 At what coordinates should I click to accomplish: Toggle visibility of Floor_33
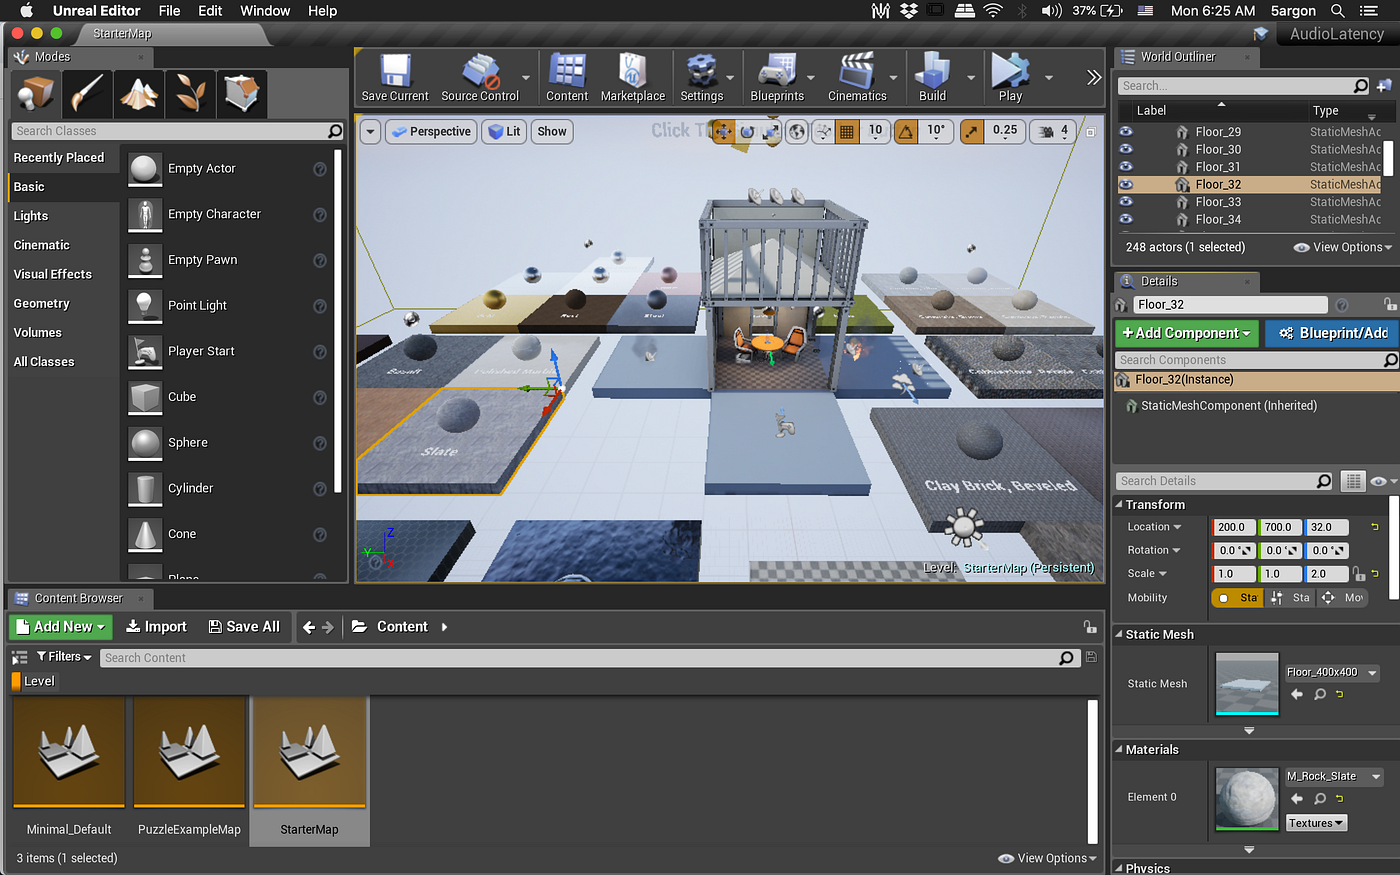pyautogui.click(x=1126, y=201)
